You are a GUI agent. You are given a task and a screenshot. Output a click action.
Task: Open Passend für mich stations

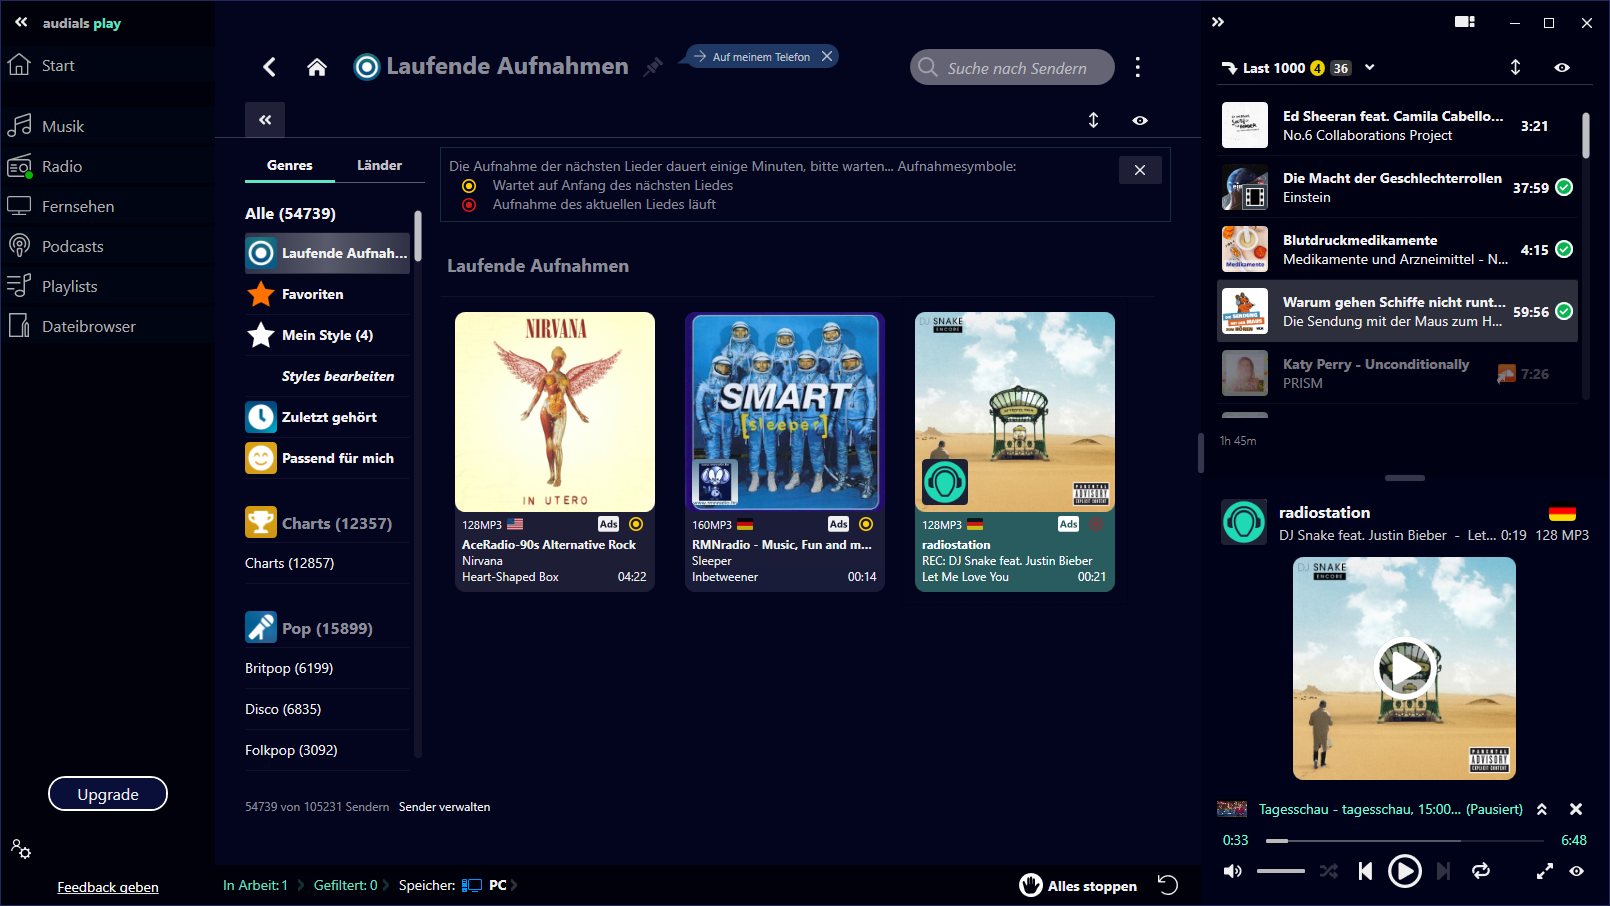coord(327,458)
